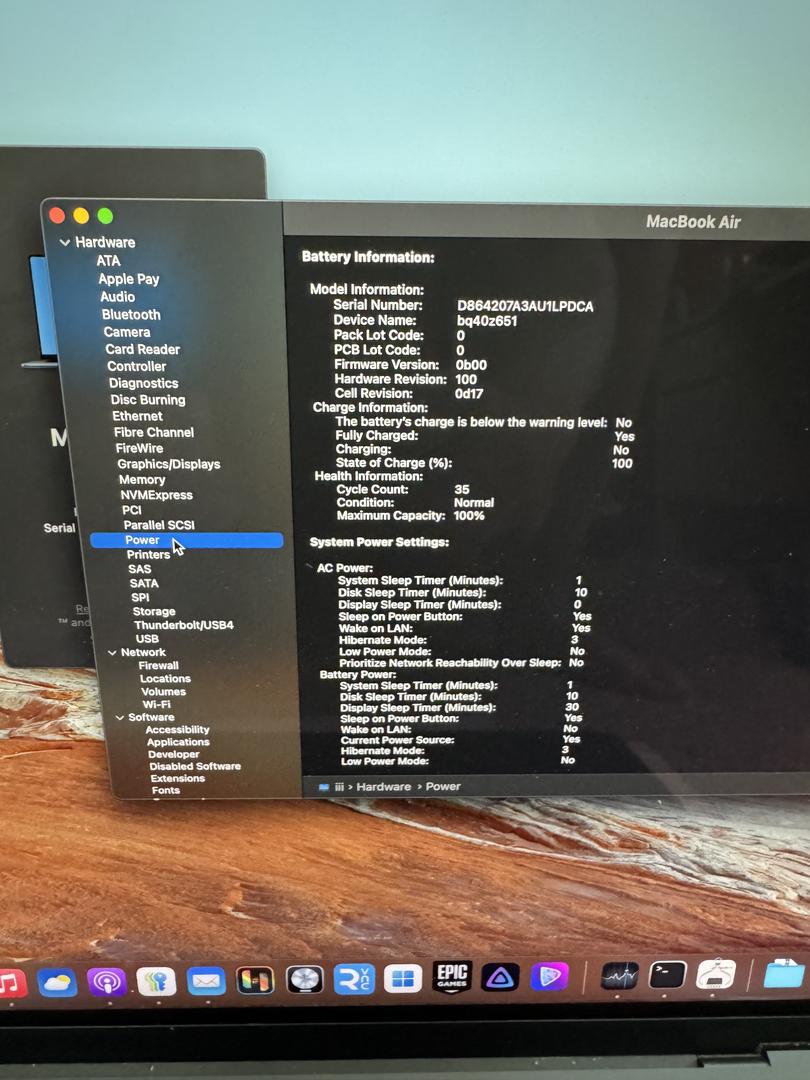
Task: Select PCI in the sidebar
Action: tap(132, 510)
